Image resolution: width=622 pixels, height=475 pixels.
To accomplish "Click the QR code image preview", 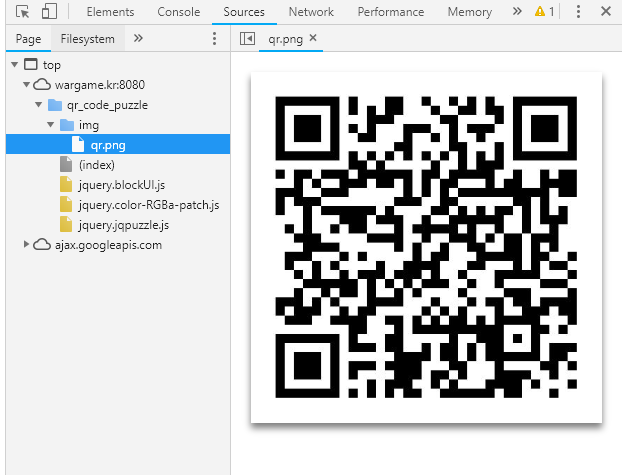I will pos(426,247).
